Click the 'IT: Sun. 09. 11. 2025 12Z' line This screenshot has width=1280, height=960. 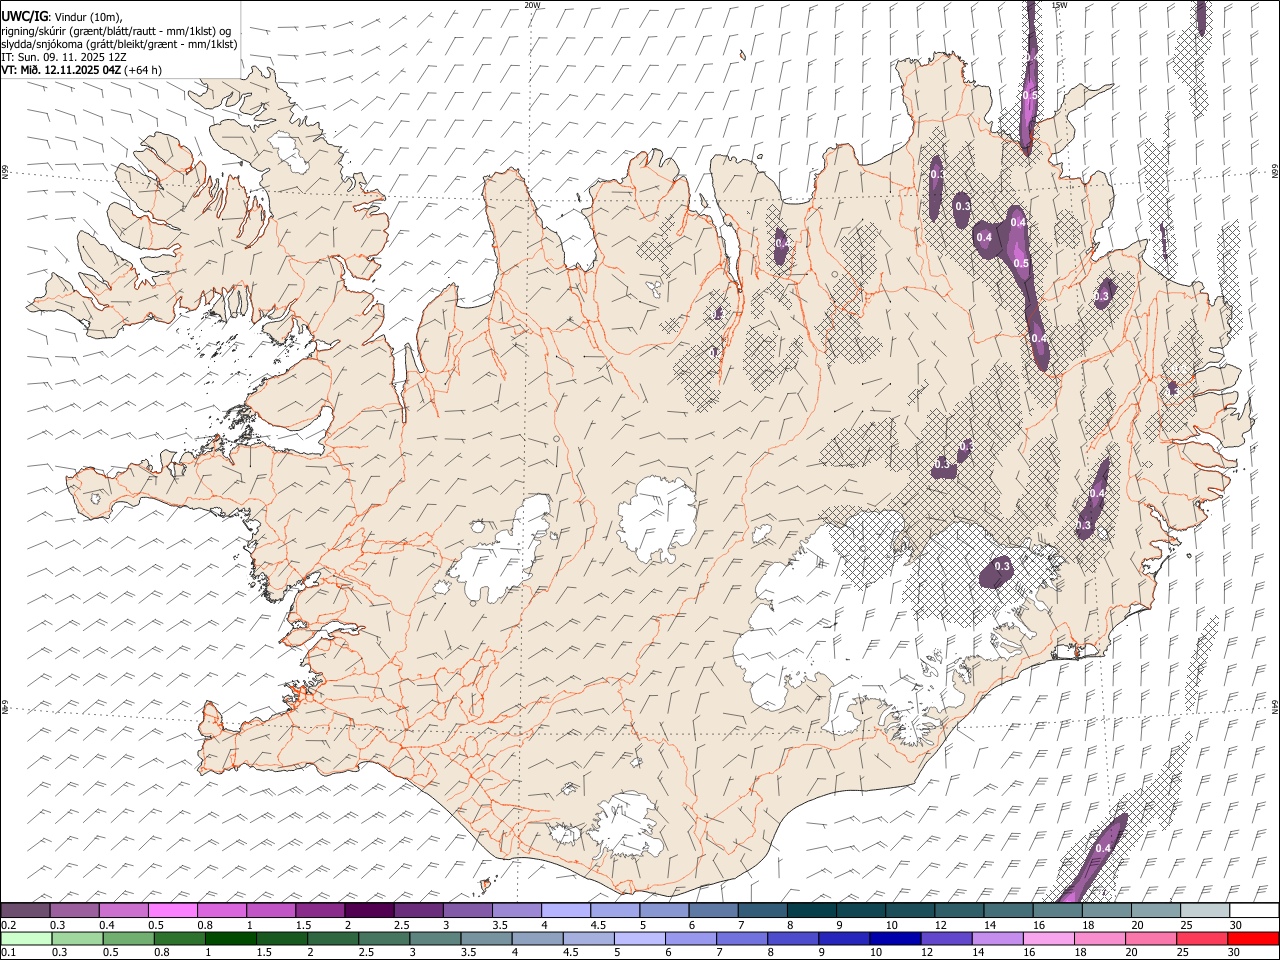(x=64, y=57)
